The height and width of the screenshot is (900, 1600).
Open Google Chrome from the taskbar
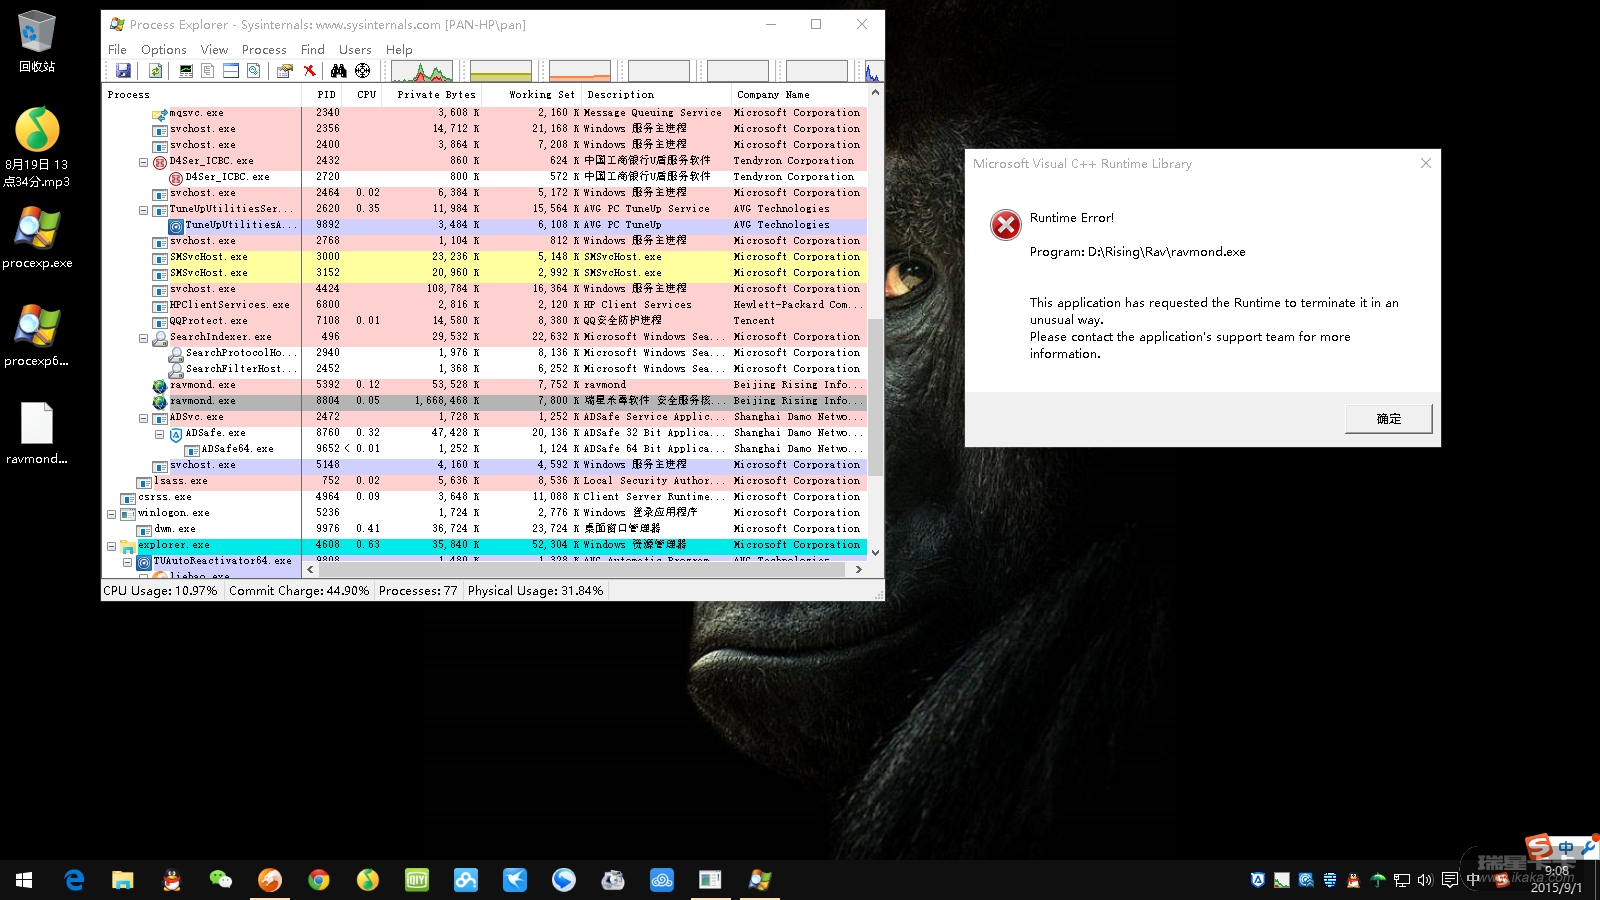coord(319,880)
